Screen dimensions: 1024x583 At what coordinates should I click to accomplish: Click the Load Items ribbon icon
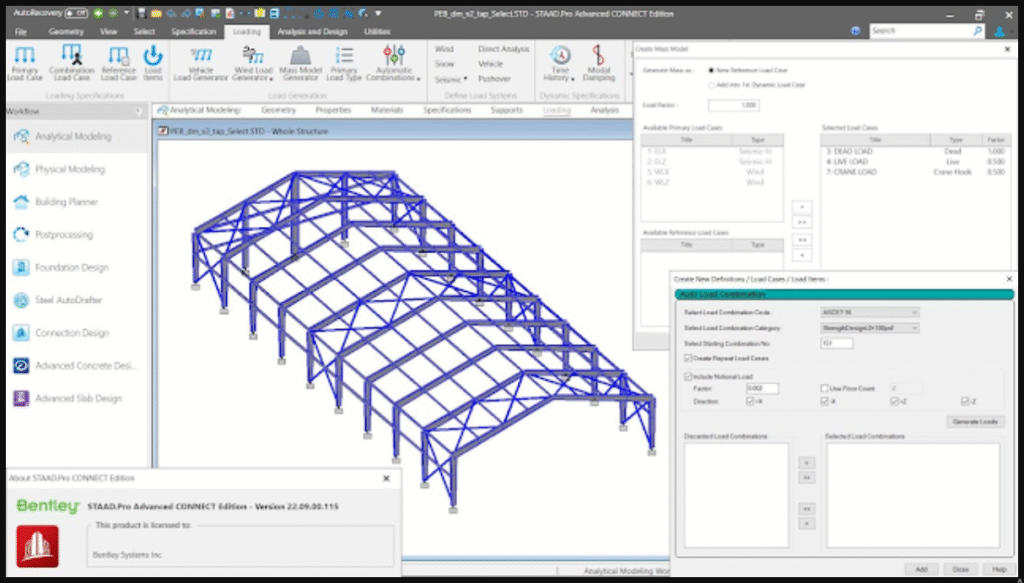(153, 56)
